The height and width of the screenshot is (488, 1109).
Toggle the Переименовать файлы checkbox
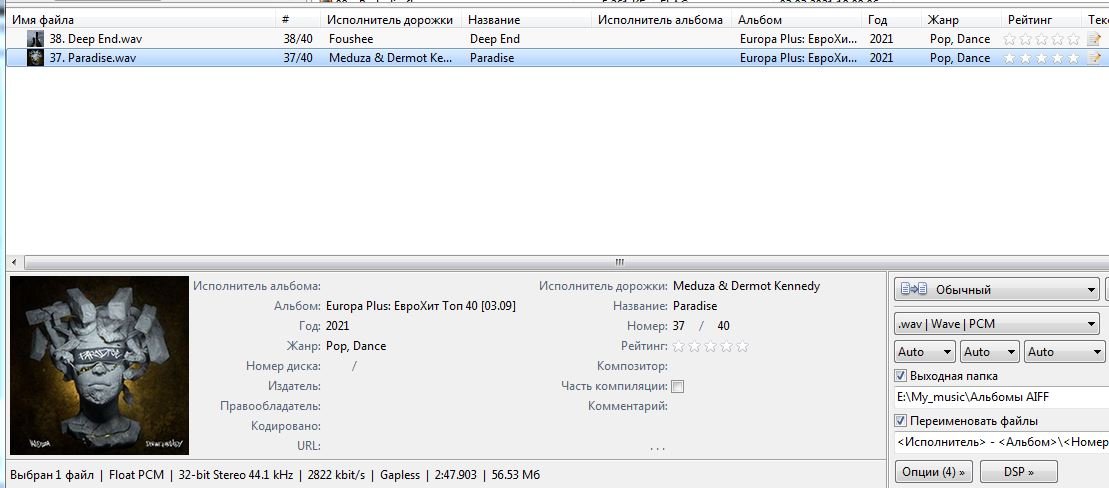pyautogui.click(x=900, y=421)
